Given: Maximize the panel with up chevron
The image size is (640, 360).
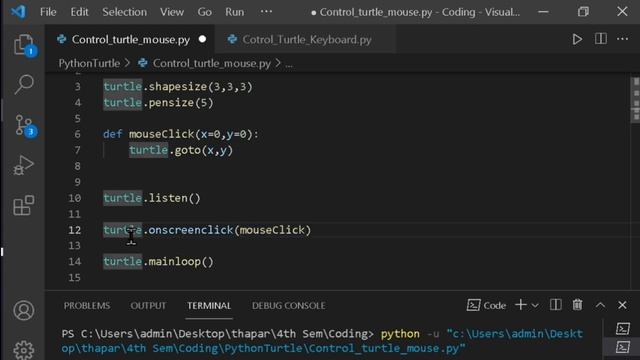Looking at the screenshot, I should point(600,305).
